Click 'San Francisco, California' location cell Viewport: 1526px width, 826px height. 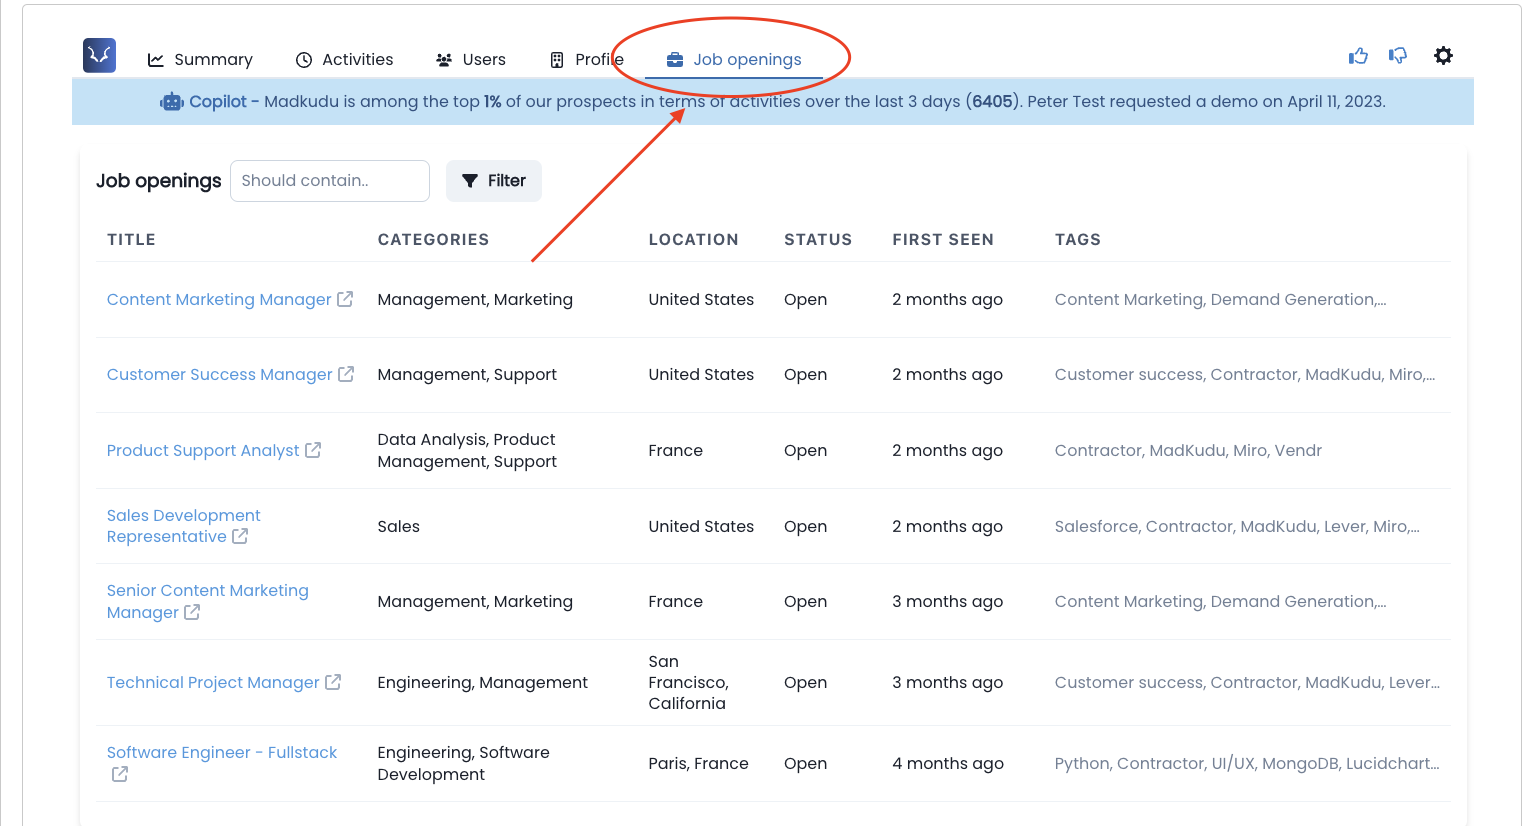[x=688, y=682]
